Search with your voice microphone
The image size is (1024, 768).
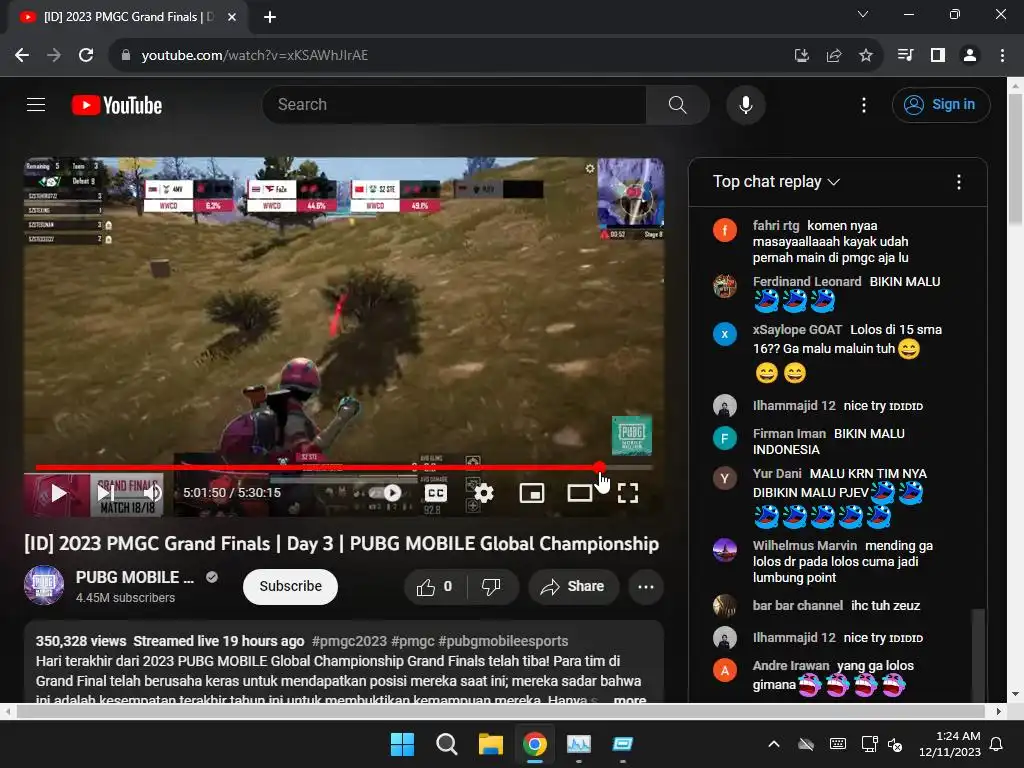(746, 104)
